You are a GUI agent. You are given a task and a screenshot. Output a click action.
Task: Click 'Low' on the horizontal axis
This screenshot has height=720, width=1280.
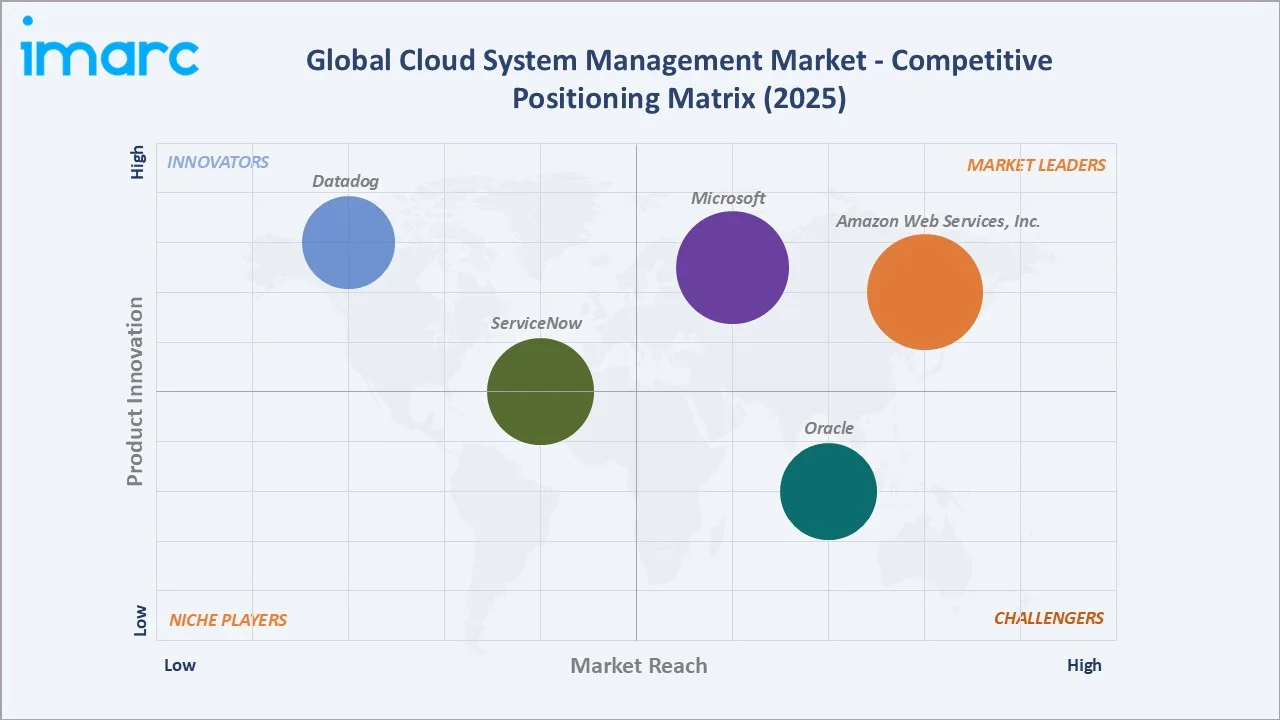point(180,665)
